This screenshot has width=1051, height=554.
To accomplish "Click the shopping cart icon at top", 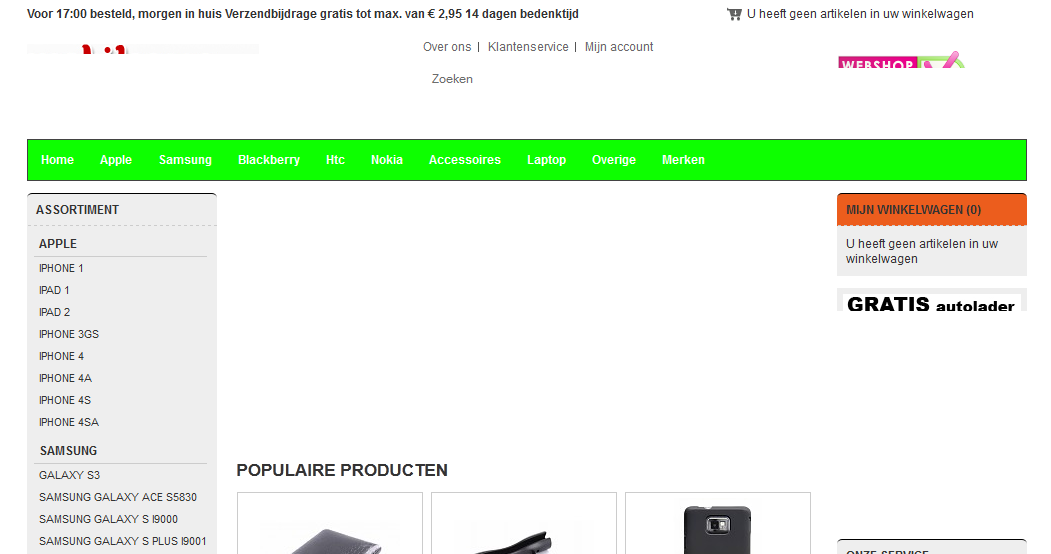I will tap(734, 14).
